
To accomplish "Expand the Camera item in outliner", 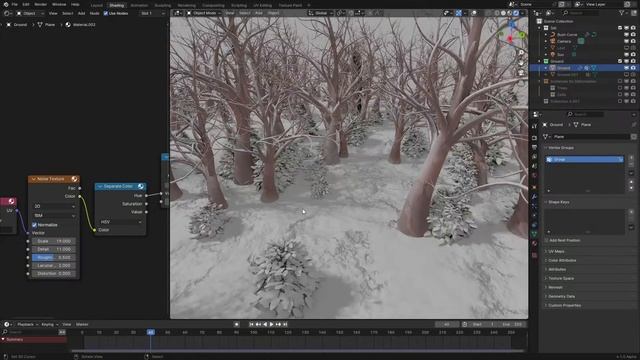I will 546,41.
